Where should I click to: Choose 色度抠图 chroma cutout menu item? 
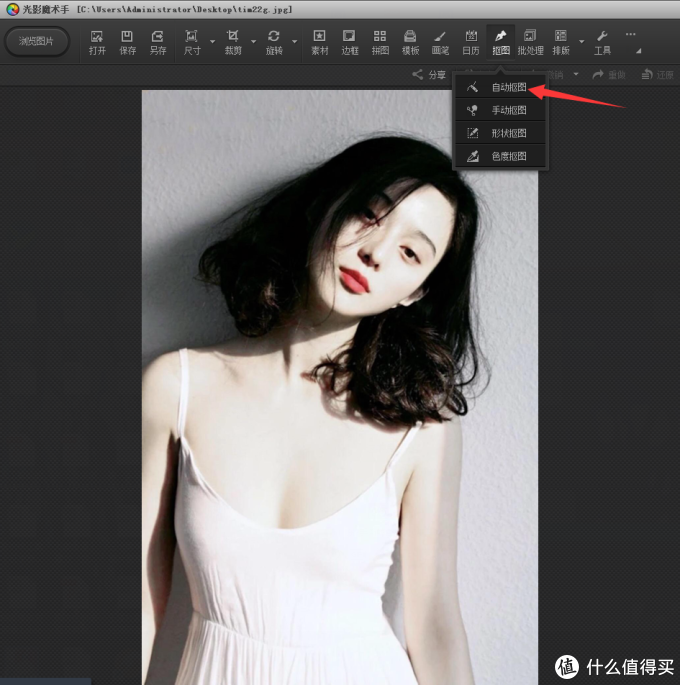(501, 156)
